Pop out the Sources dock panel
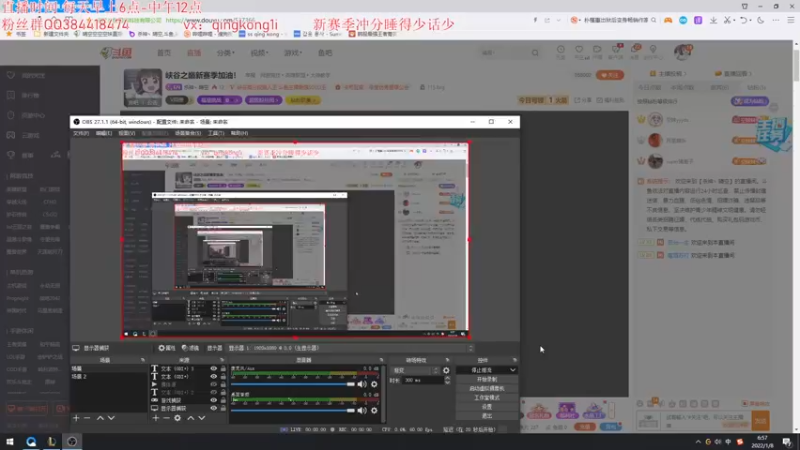This screenshot has height=450, width=800. click(222, 360)
